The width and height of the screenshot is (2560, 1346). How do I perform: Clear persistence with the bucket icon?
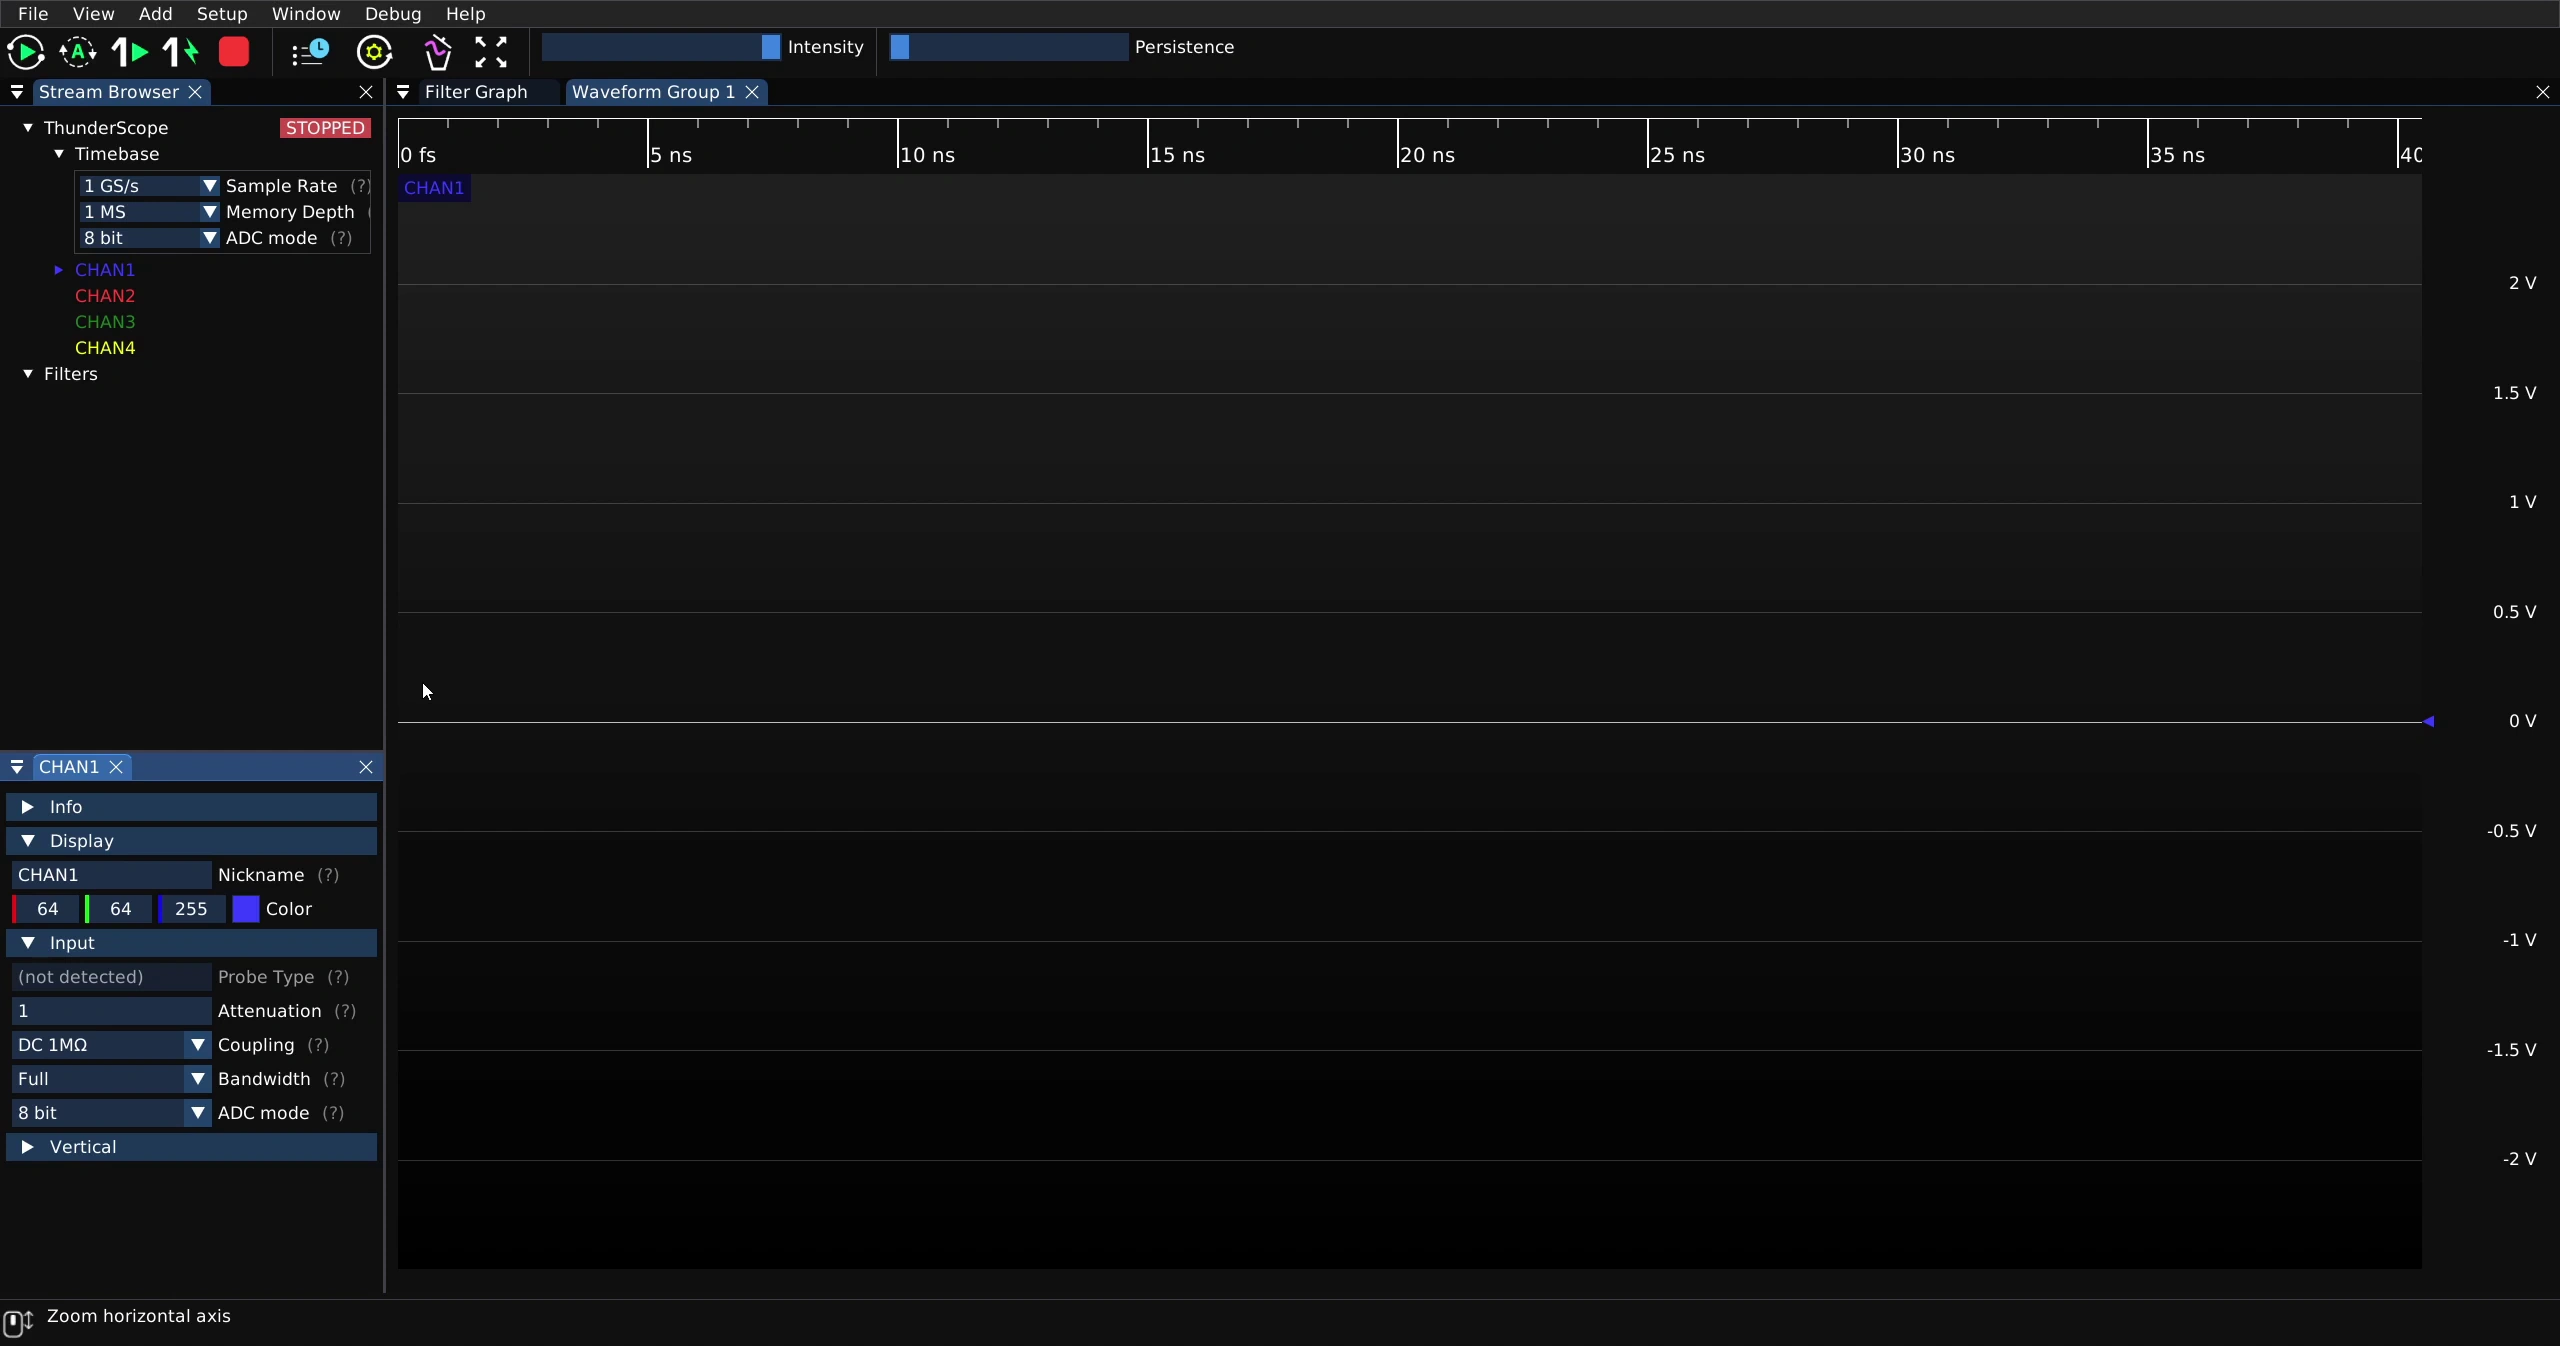[438, 52]
